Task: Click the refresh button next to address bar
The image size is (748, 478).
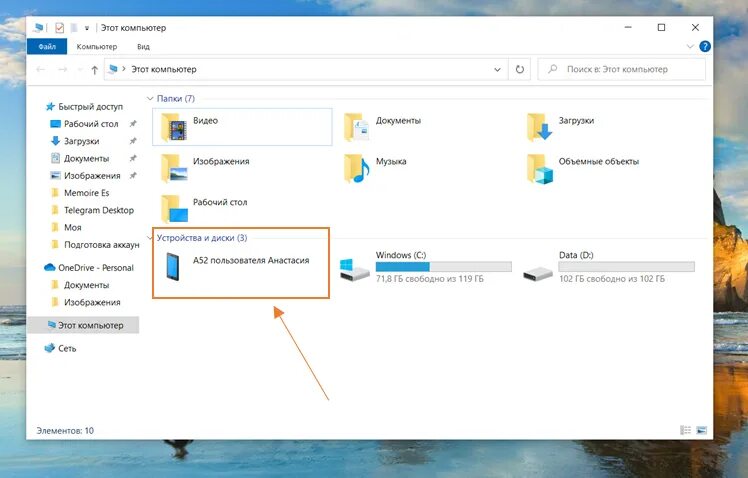Action: pos(519,70)
